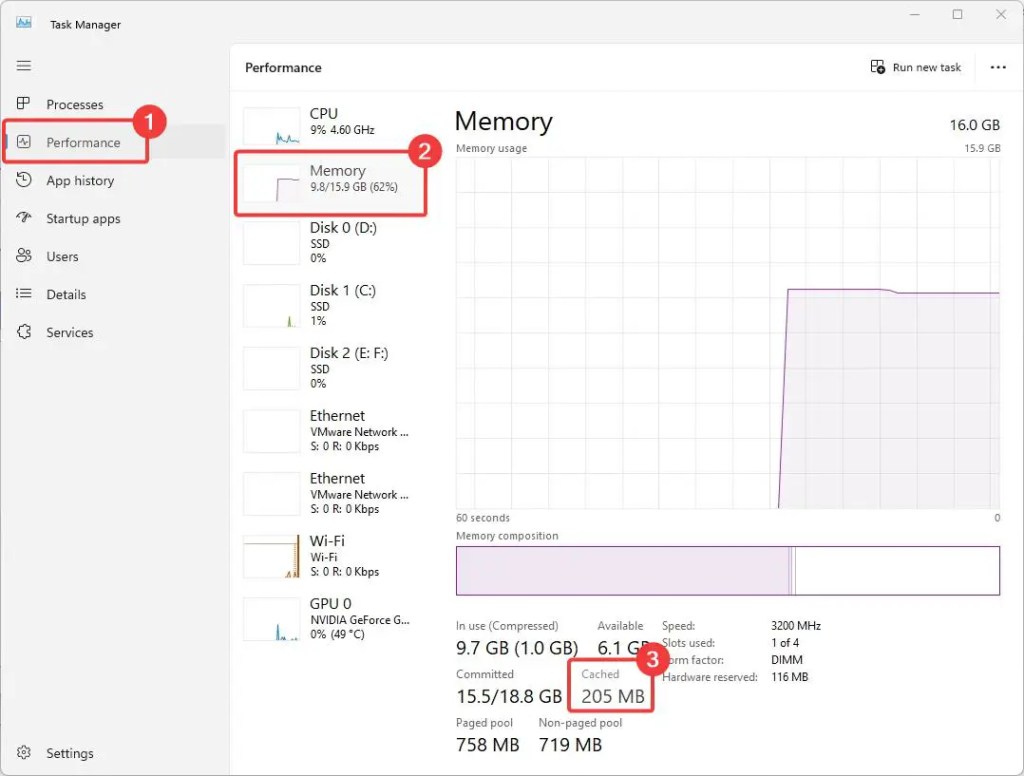Click the 1 of 4 slots used value
The image size is (1024, 776).
click(x=784, y=643)
